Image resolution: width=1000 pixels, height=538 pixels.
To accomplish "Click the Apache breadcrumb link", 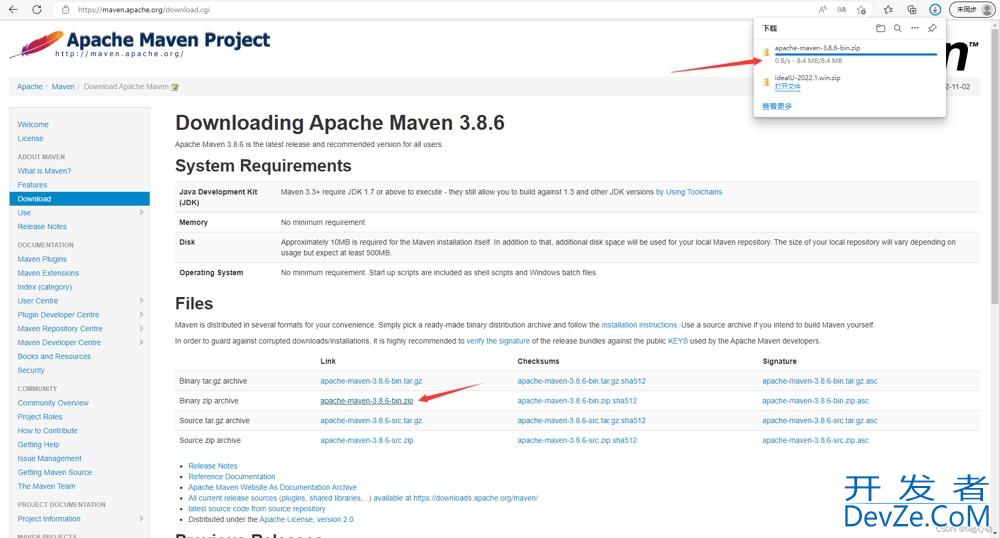I will [x=29, y=87].
